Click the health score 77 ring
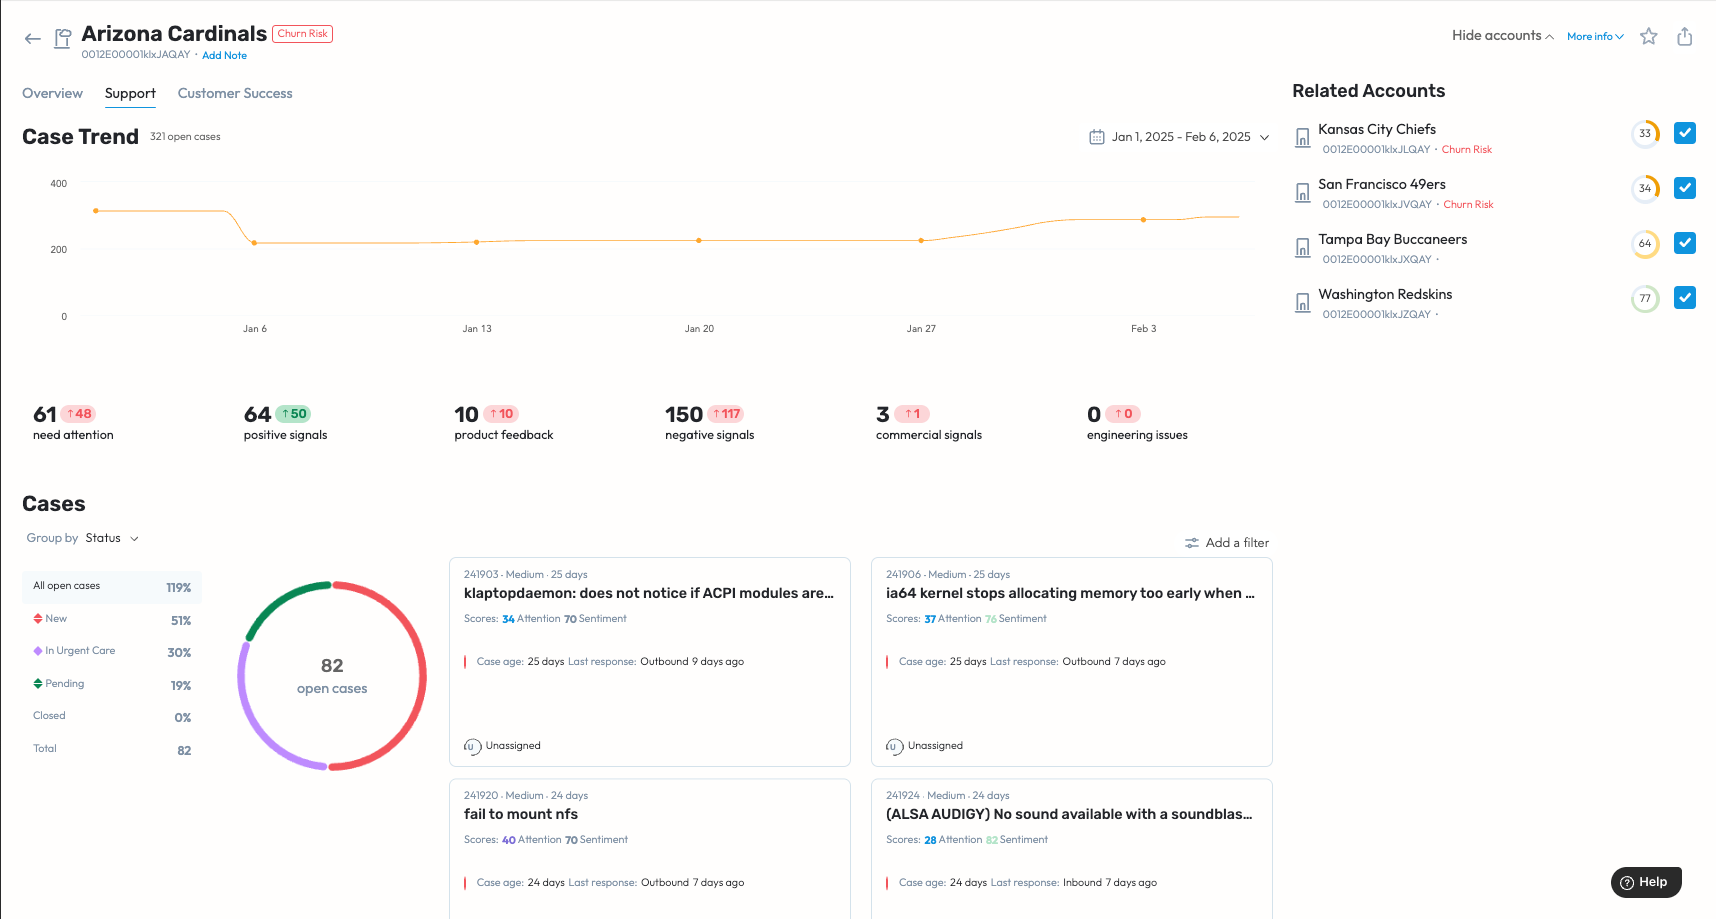1716x919 pixels. click(1645, 298)
